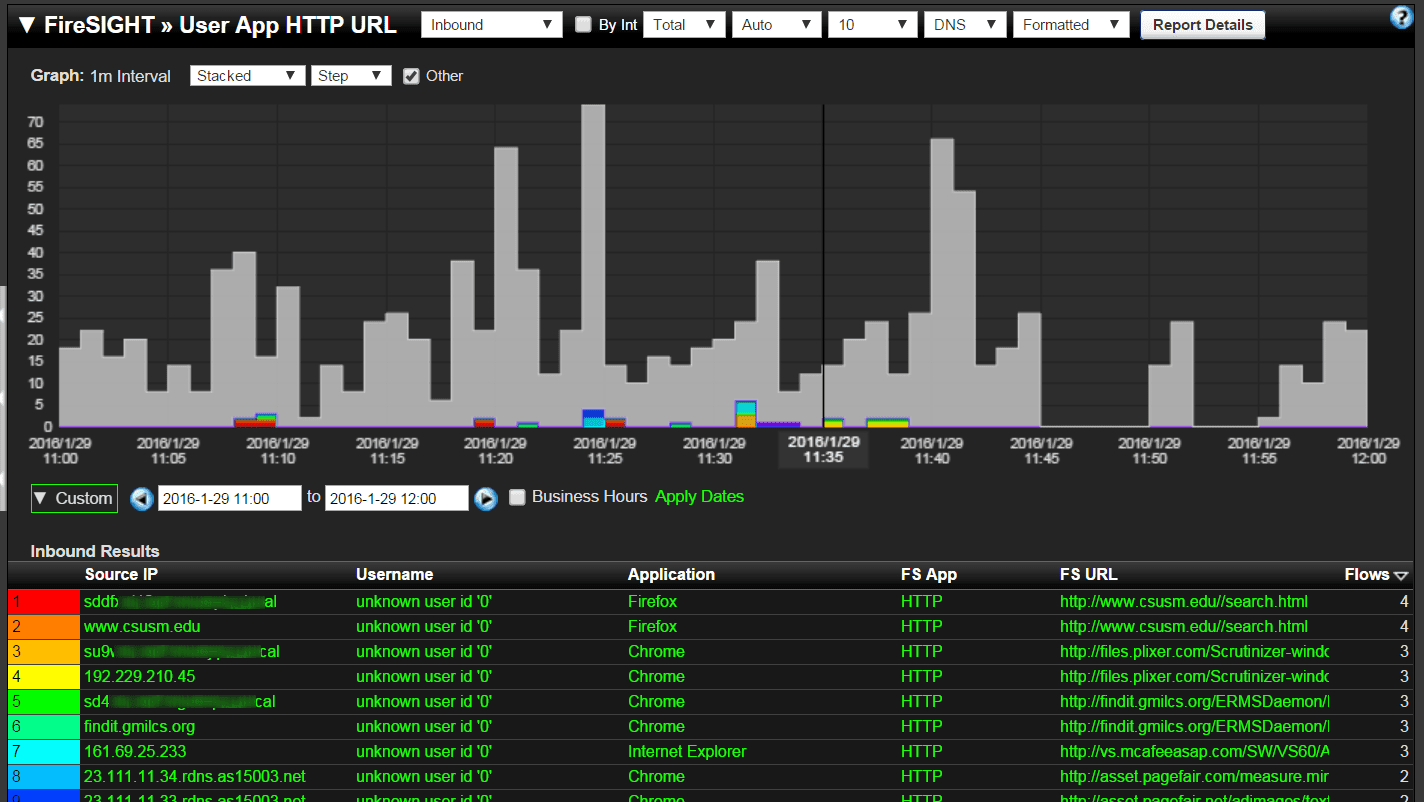Click the green swatch for row 5
Viewport: 1424px width, 802px height.
point(44,702)
